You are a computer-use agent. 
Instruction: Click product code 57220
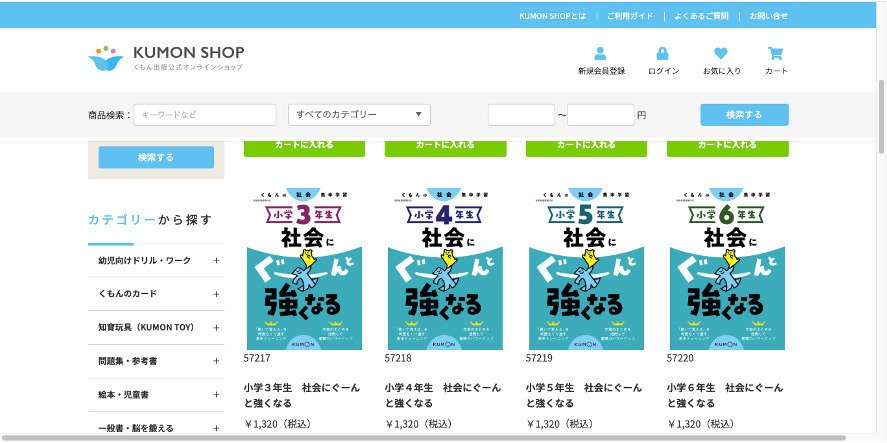[x=681, y=358]
